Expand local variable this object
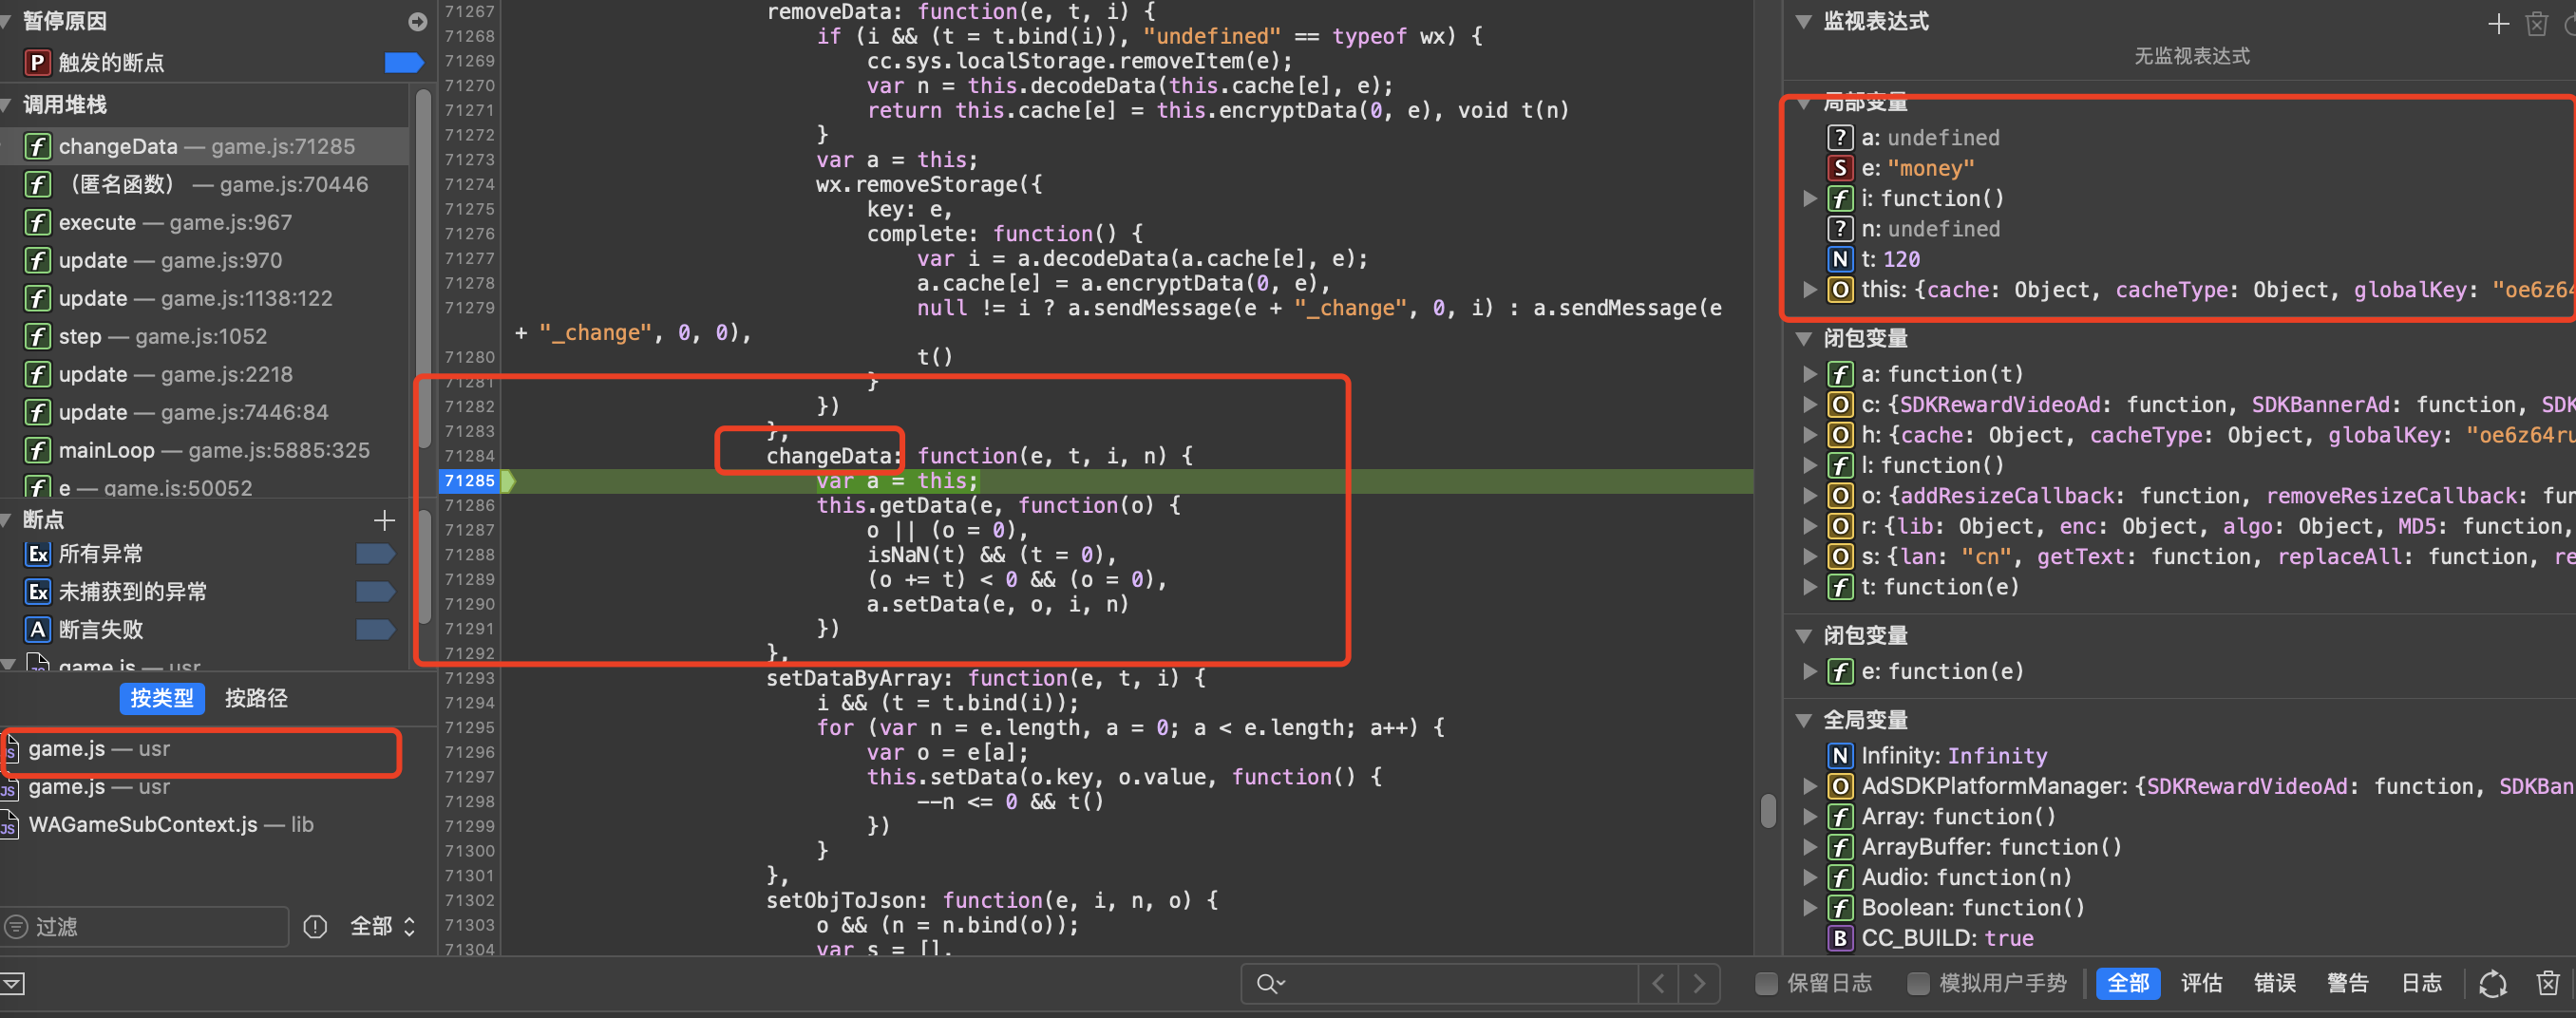The width and height of the screenshot is (2576, 1018). (x=1809, y=290)
